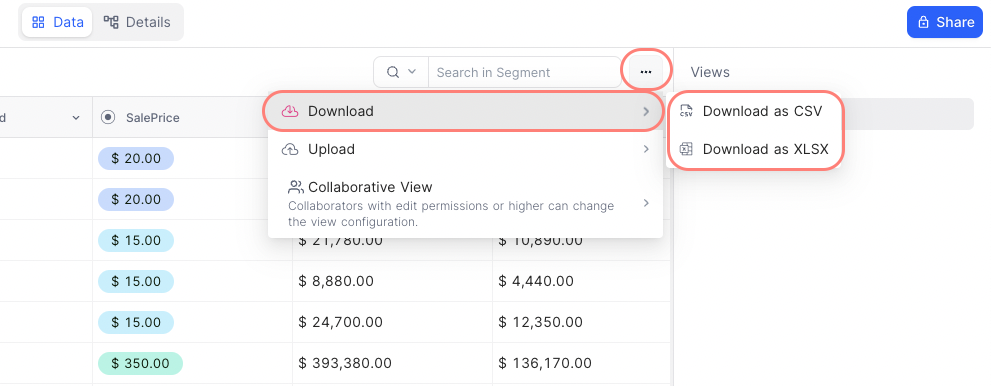Click the Upload cloud icon
991x386 pixels.
(x=289, y=150)
